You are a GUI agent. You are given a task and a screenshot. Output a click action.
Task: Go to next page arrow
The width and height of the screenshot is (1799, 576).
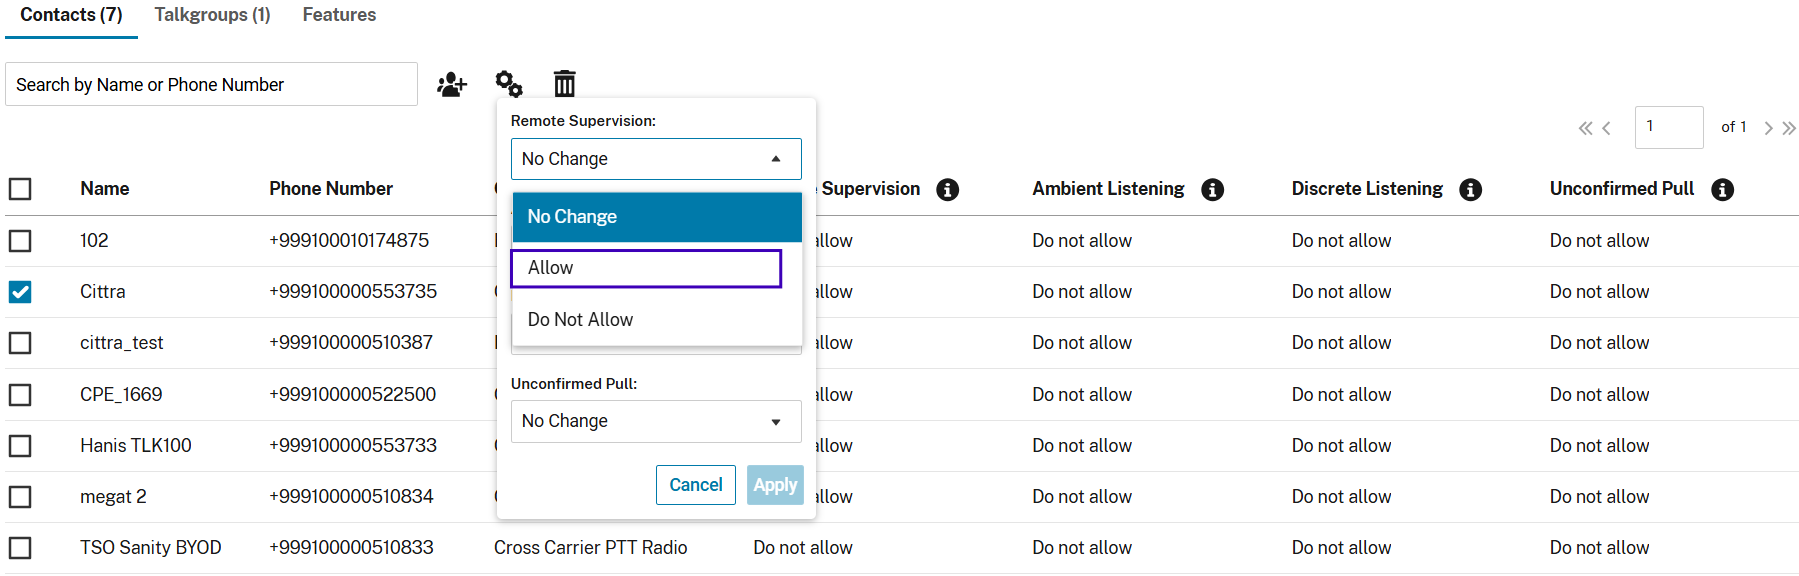(1768, 128)
